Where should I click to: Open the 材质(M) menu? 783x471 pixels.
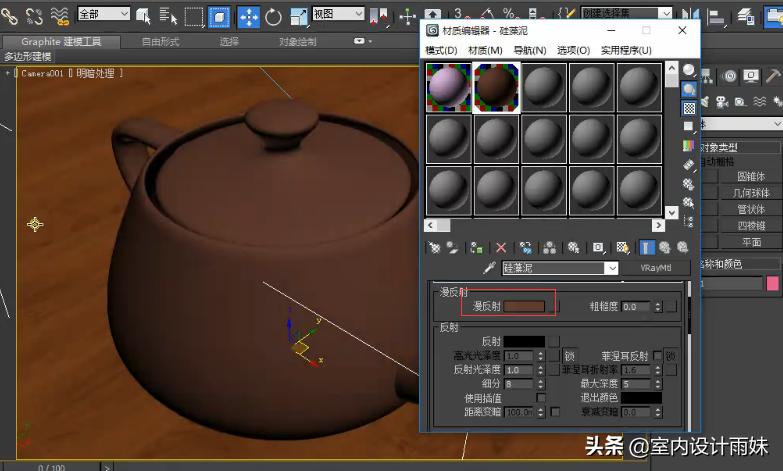tap(485, 50)
